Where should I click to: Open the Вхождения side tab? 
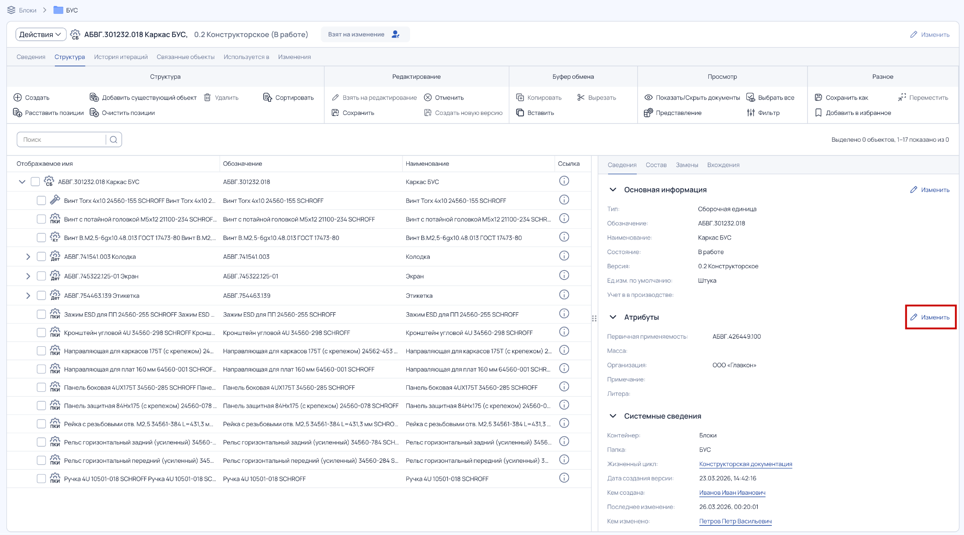coord(723,165)
